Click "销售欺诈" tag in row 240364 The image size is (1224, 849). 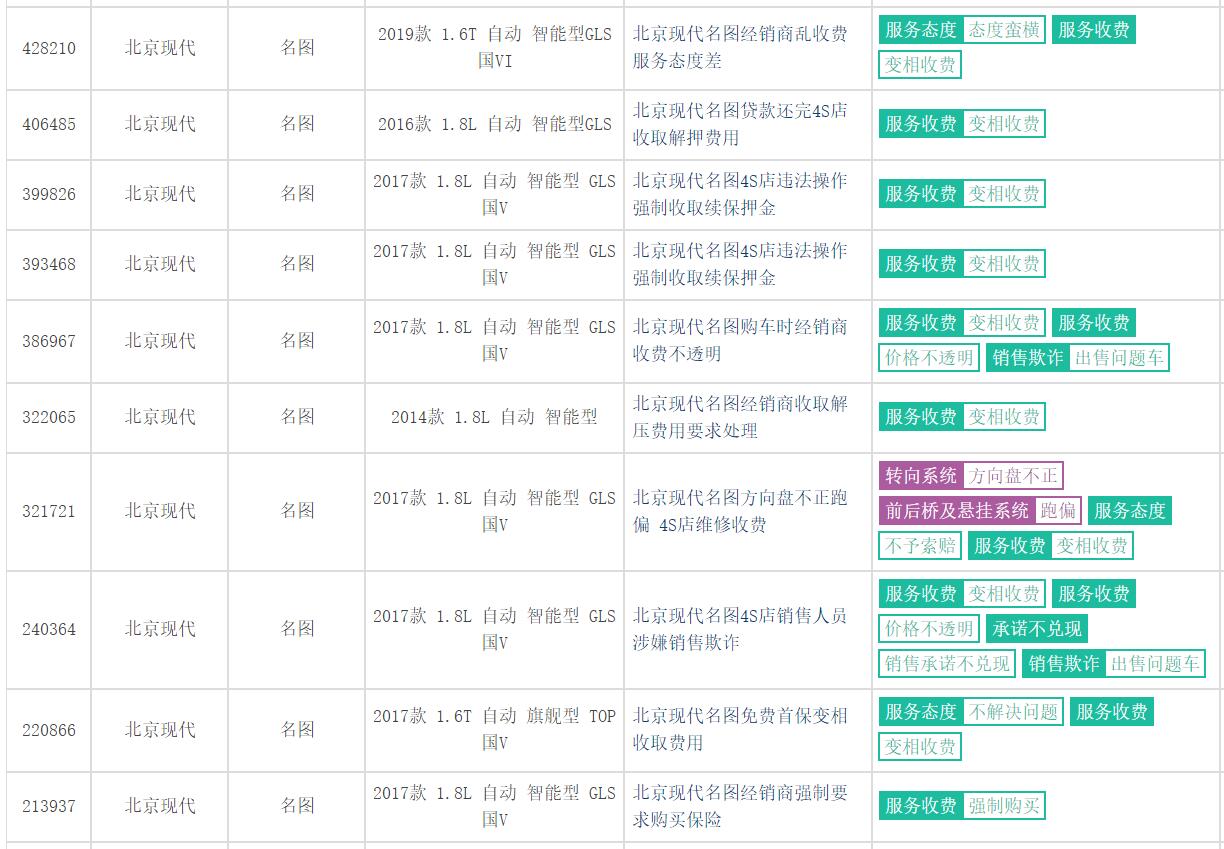(1063, 664)
